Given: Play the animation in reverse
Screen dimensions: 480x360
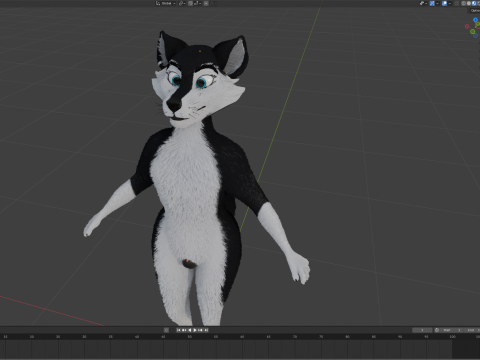Looking at the screenshot, I should click(x=190, y=330).
